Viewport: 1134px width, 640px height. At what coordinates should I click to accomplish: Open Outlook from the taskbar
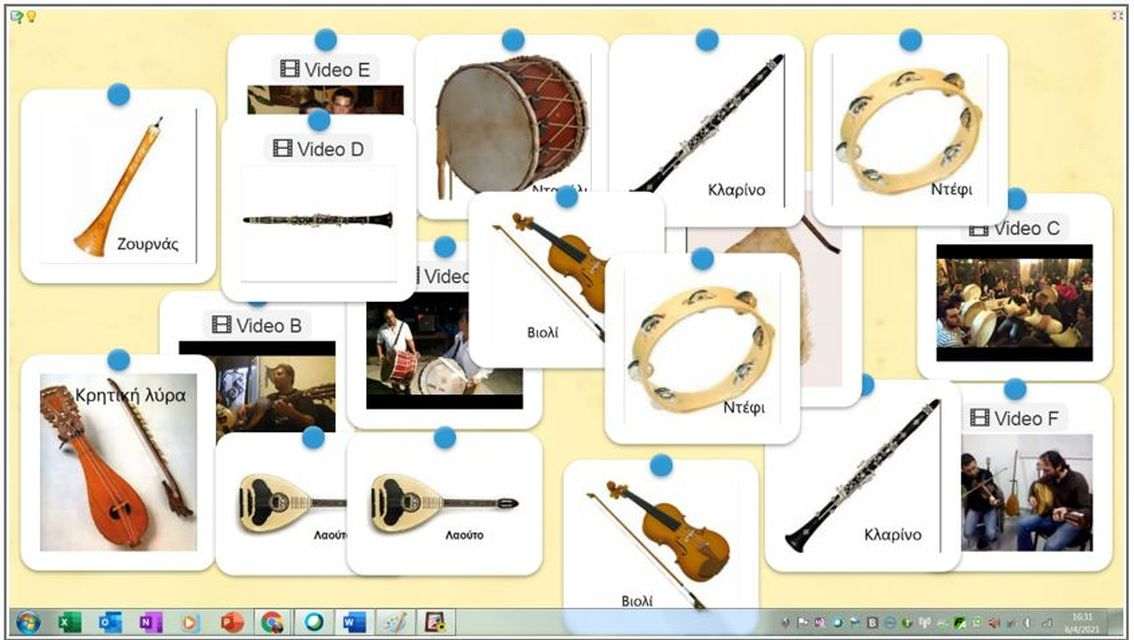[110, 622]
